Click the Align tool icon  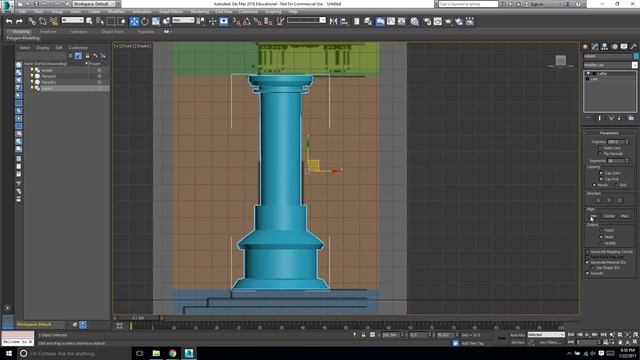coord(344,21)
